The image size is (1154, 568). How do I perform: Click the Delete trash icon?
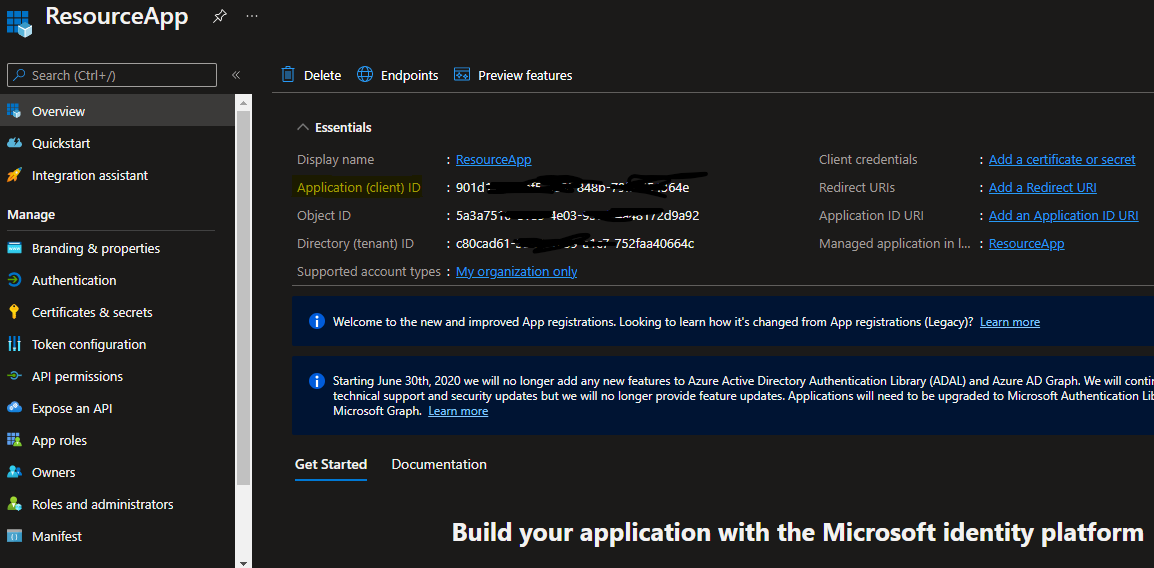[x=288, y=75]
